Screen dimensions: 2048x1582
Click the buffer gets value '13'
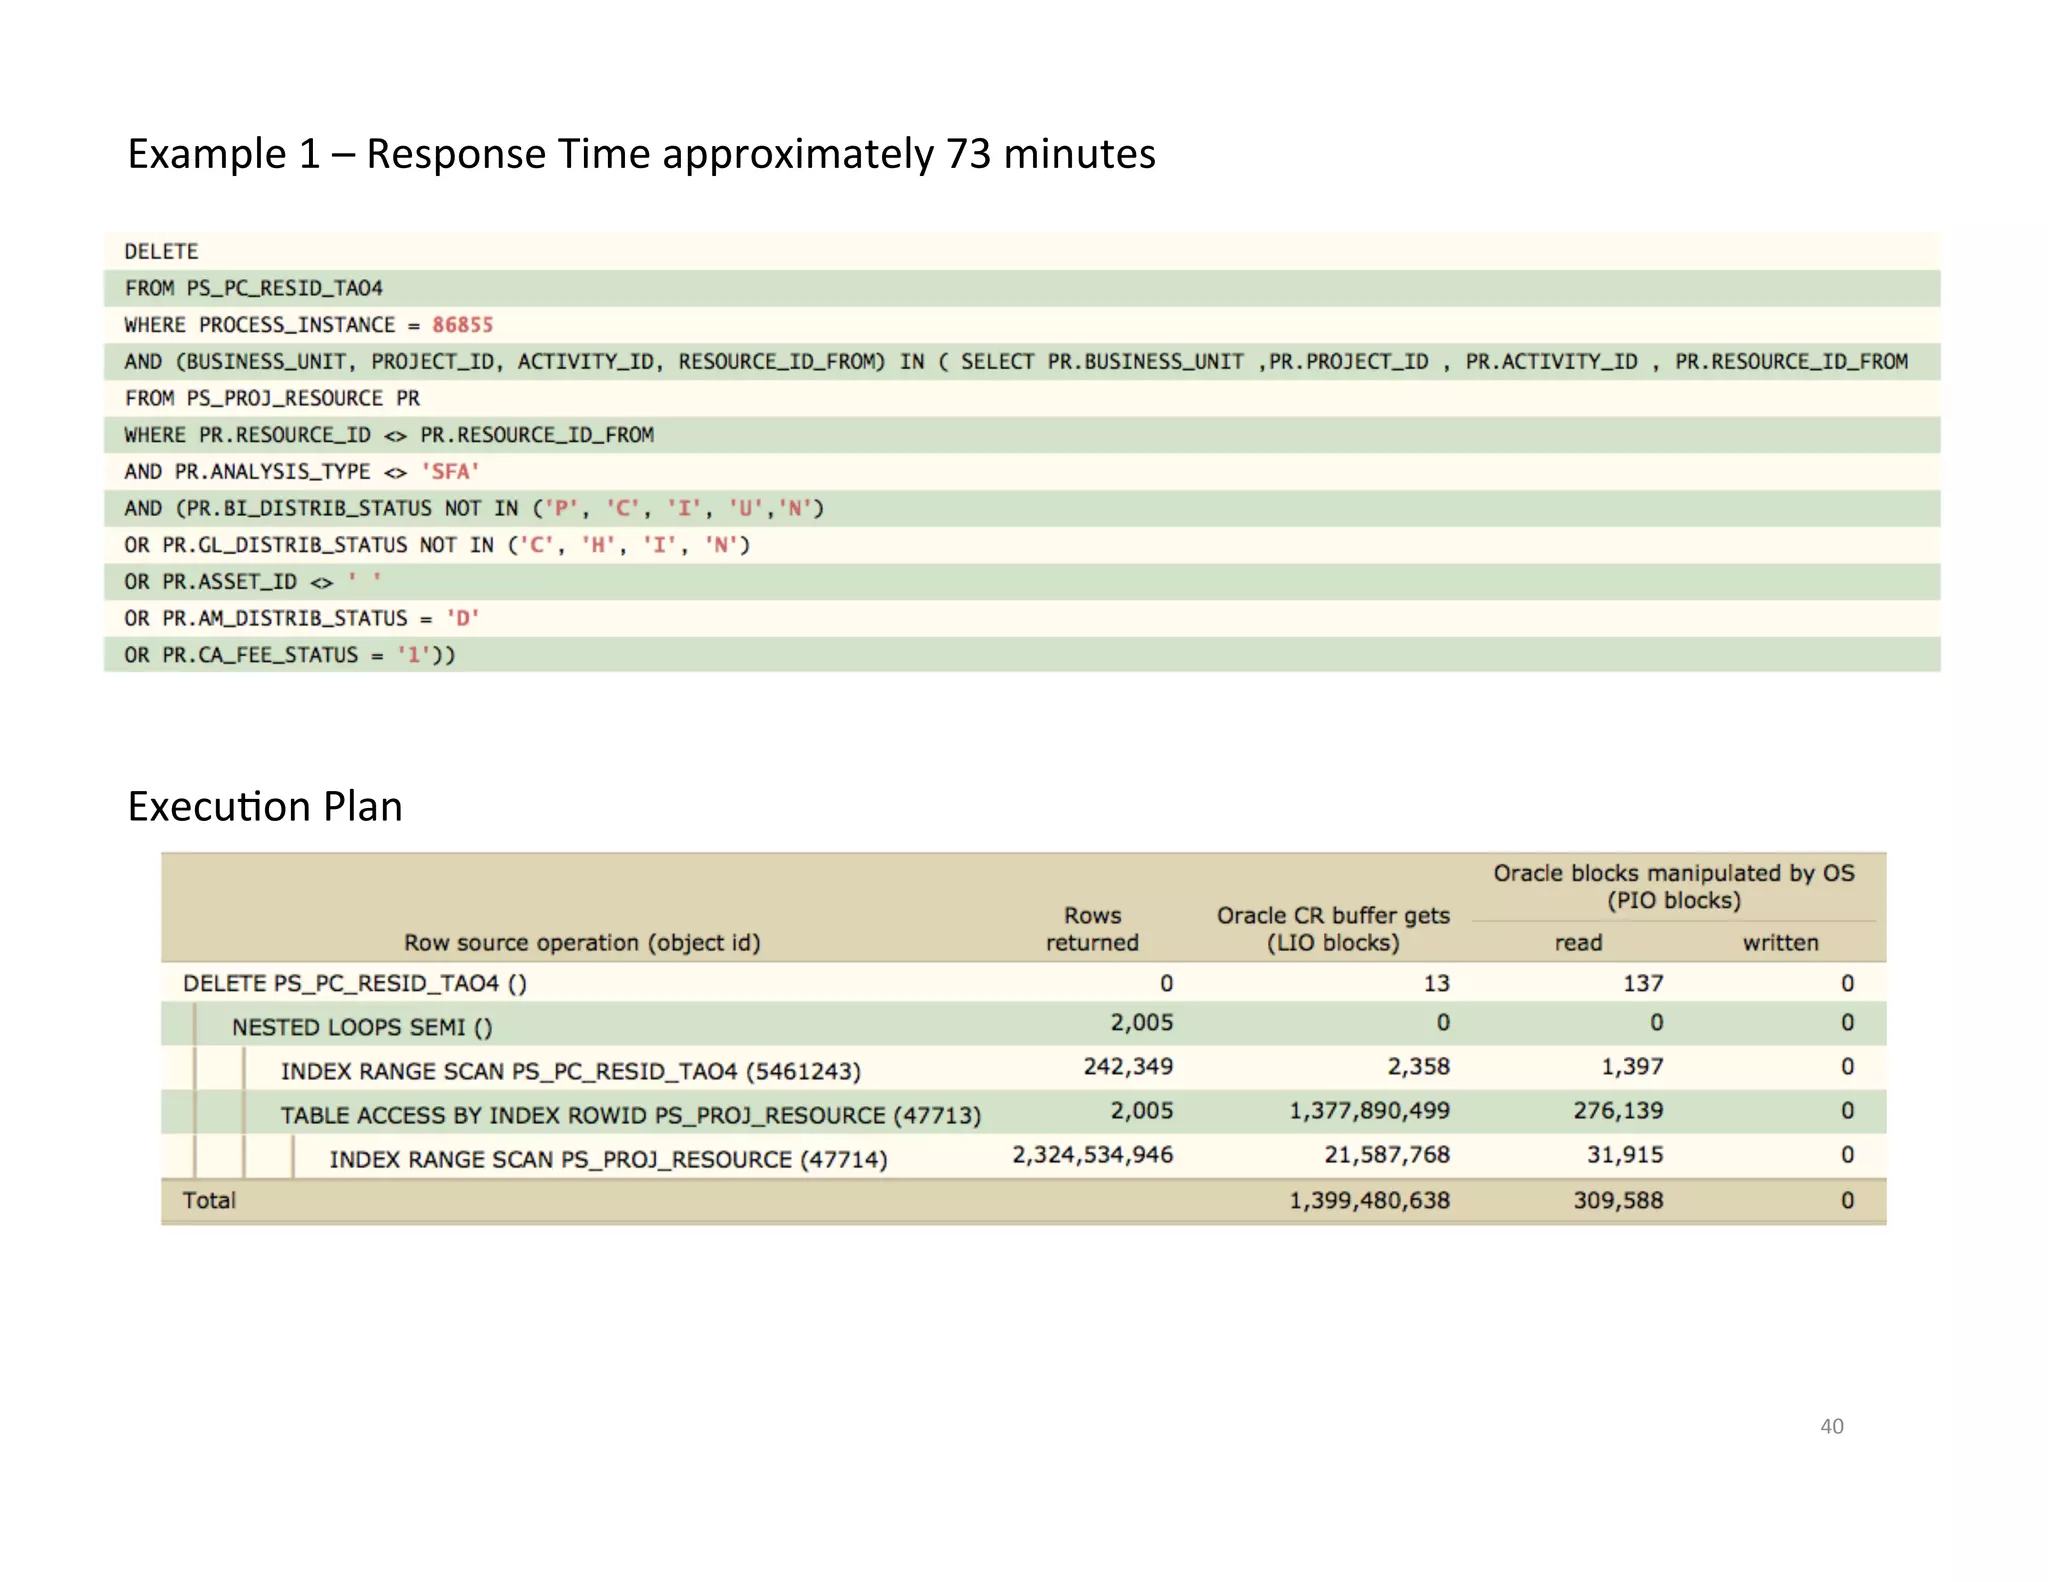coord(1437,983)
